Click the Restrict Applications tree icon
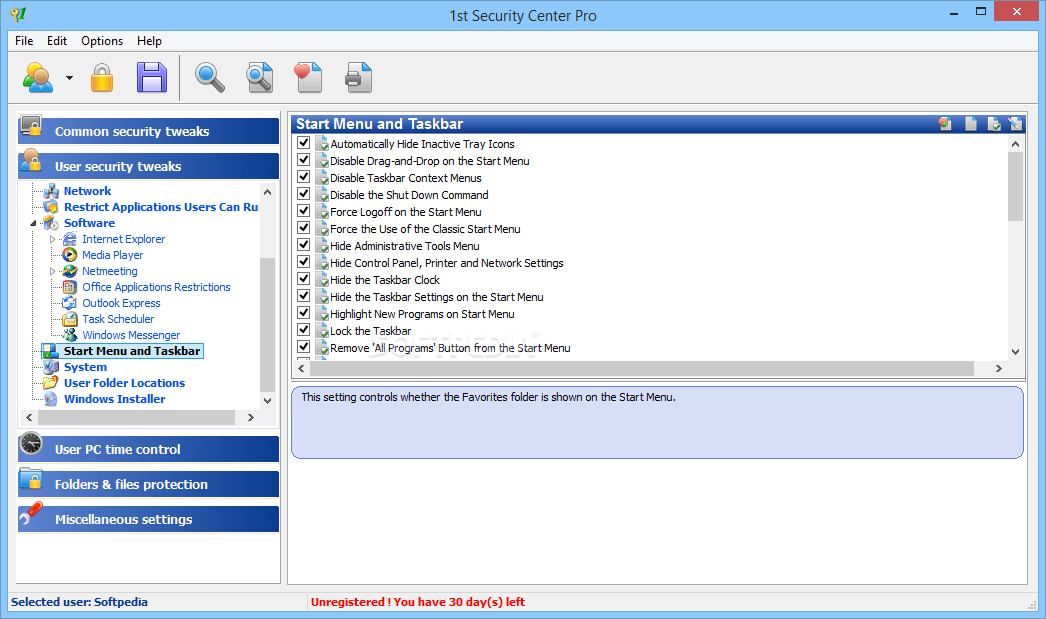This screenshot has height=619, width=1046. (51, 207)
